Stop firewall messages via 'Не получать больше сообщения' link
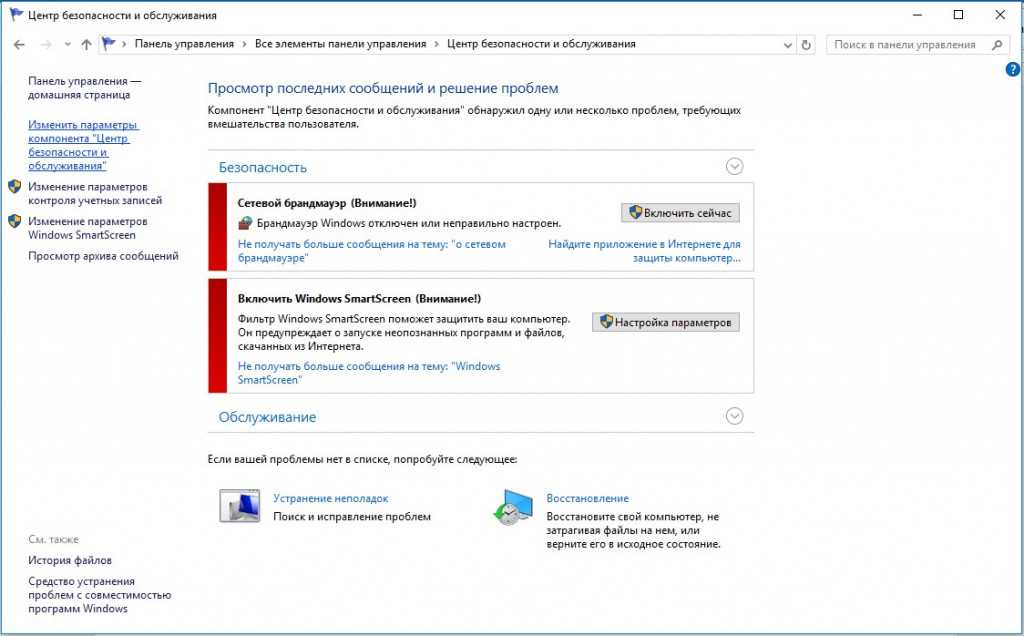Image resolution: width=1024 pixels, height=636 pixels. (x=372, y=251)
